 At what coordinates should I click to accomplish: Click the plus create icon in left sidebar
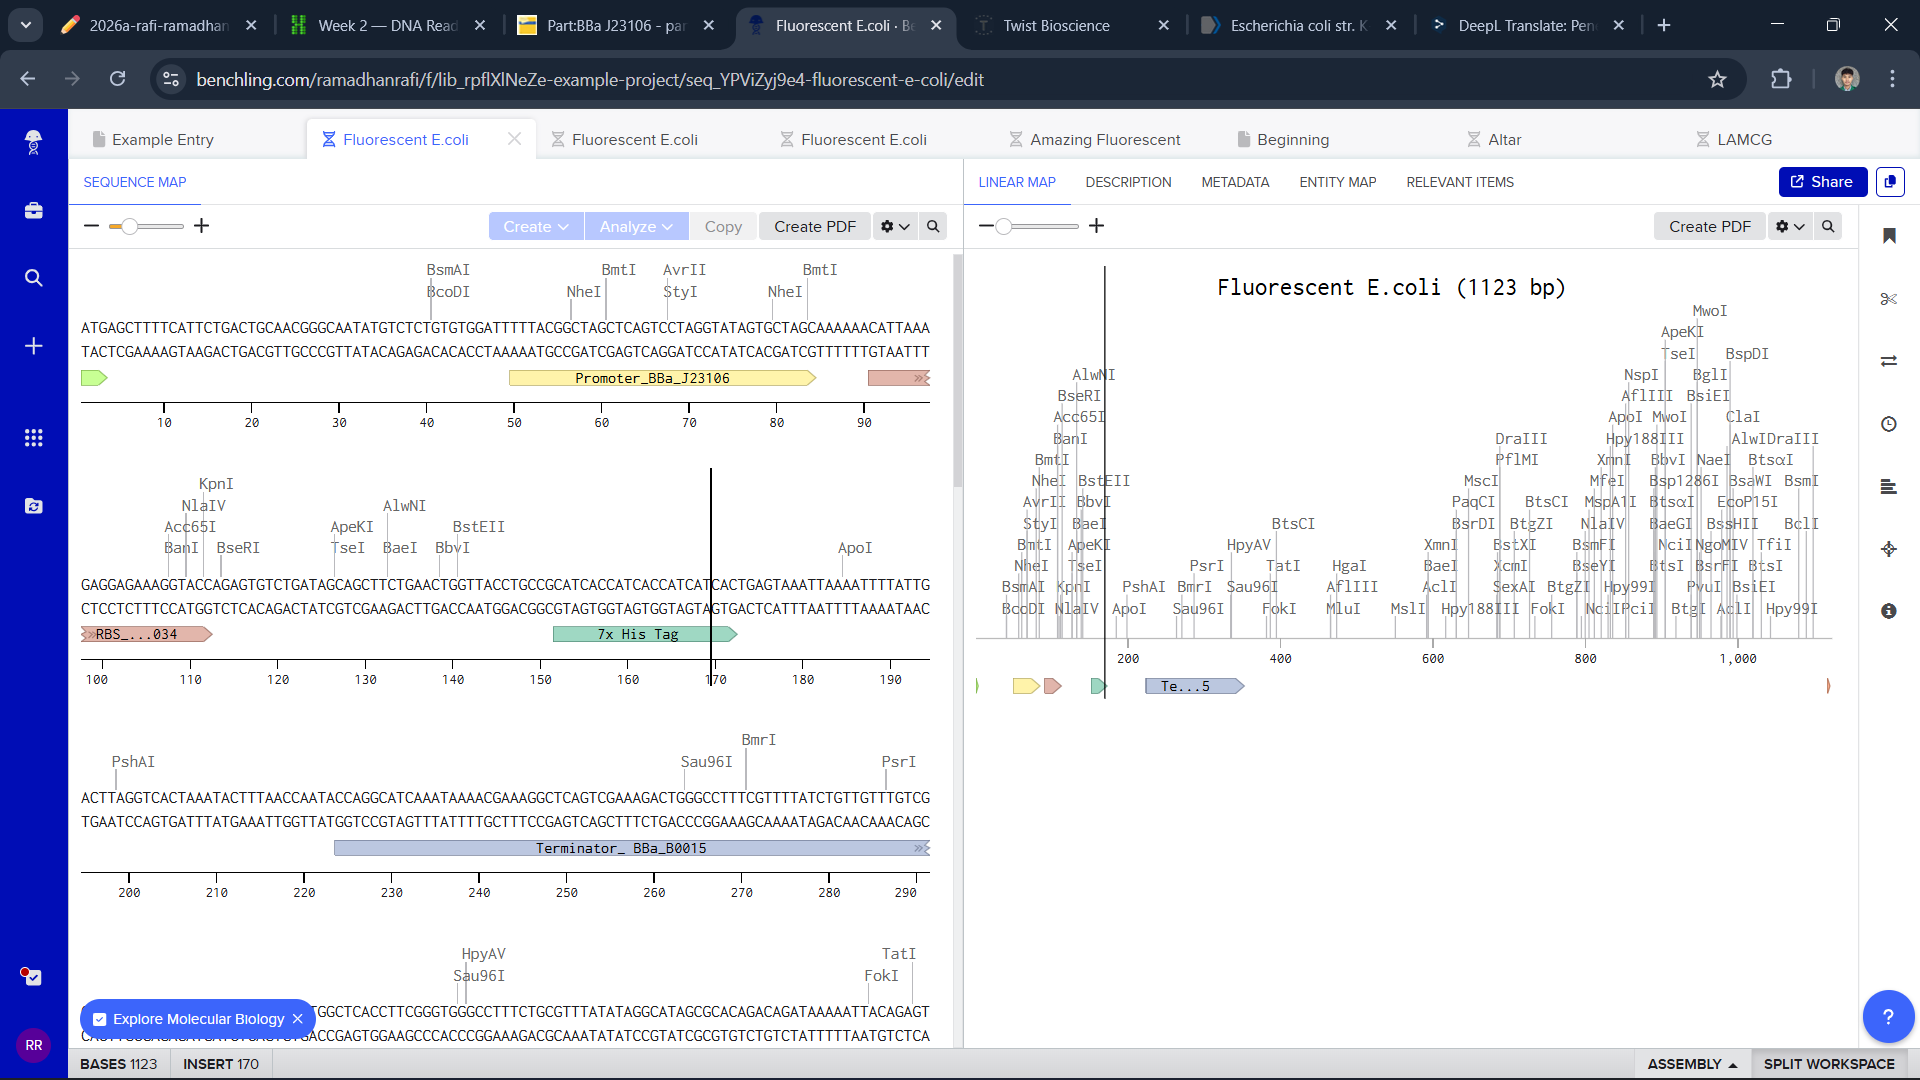tap(33, 346)
